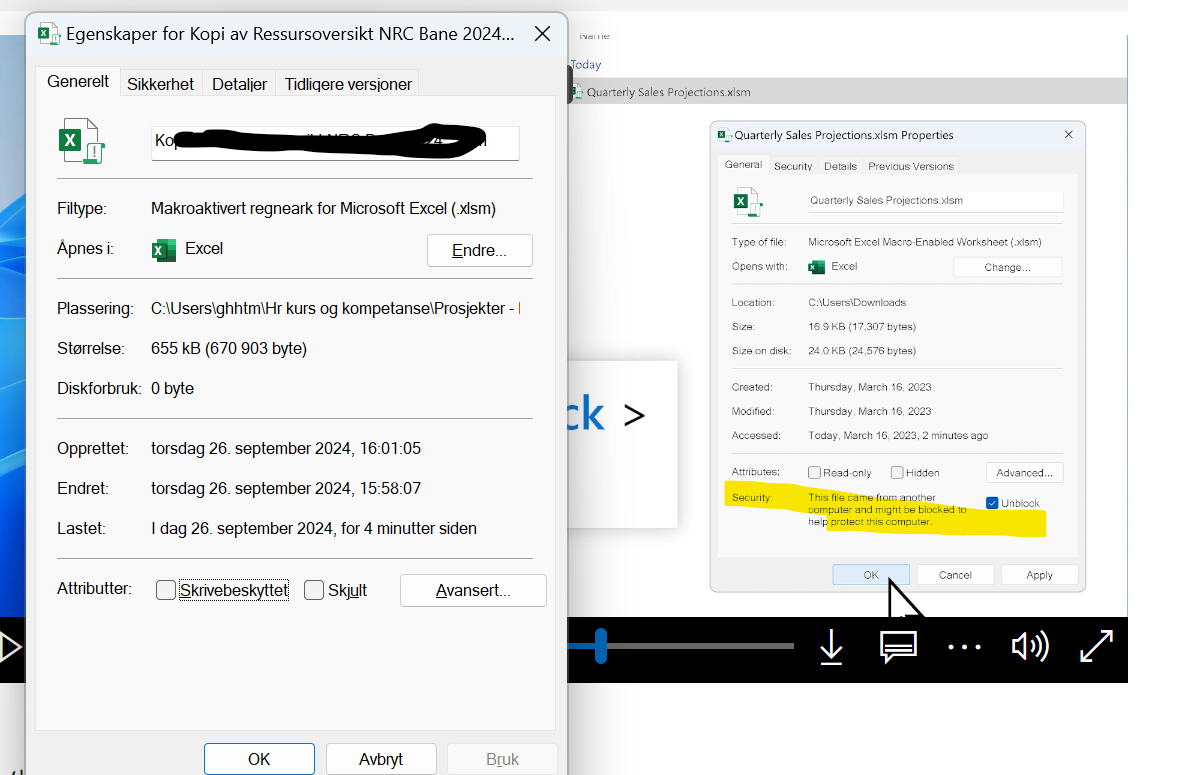Switch to the Detaljer tab

coord(239,84)
